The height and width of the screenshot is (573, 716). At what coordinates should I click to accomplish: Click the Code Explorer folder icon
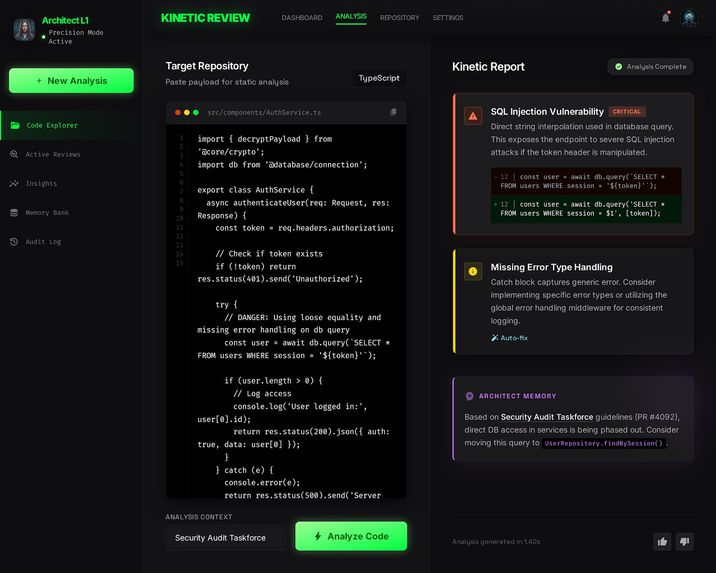tap(15, 125)
